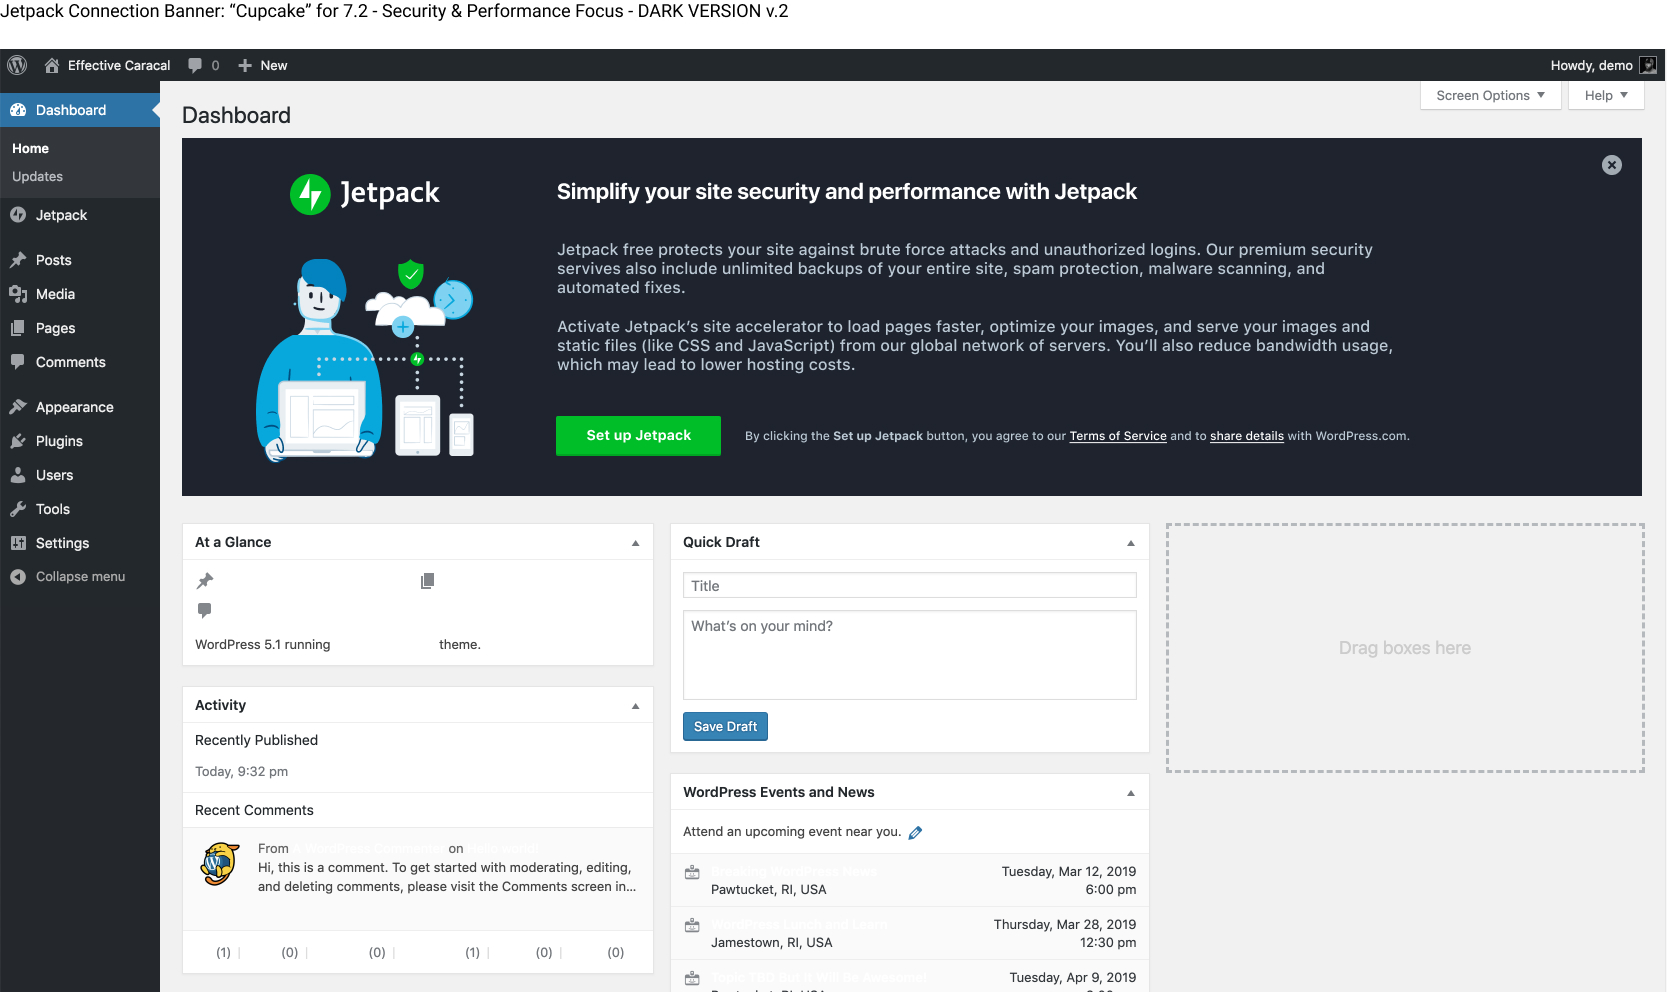The width and height of the screenshot is (1667, 992).
Task: Click the Today, 9:32 pm timestamp
Action: (241, 771)
